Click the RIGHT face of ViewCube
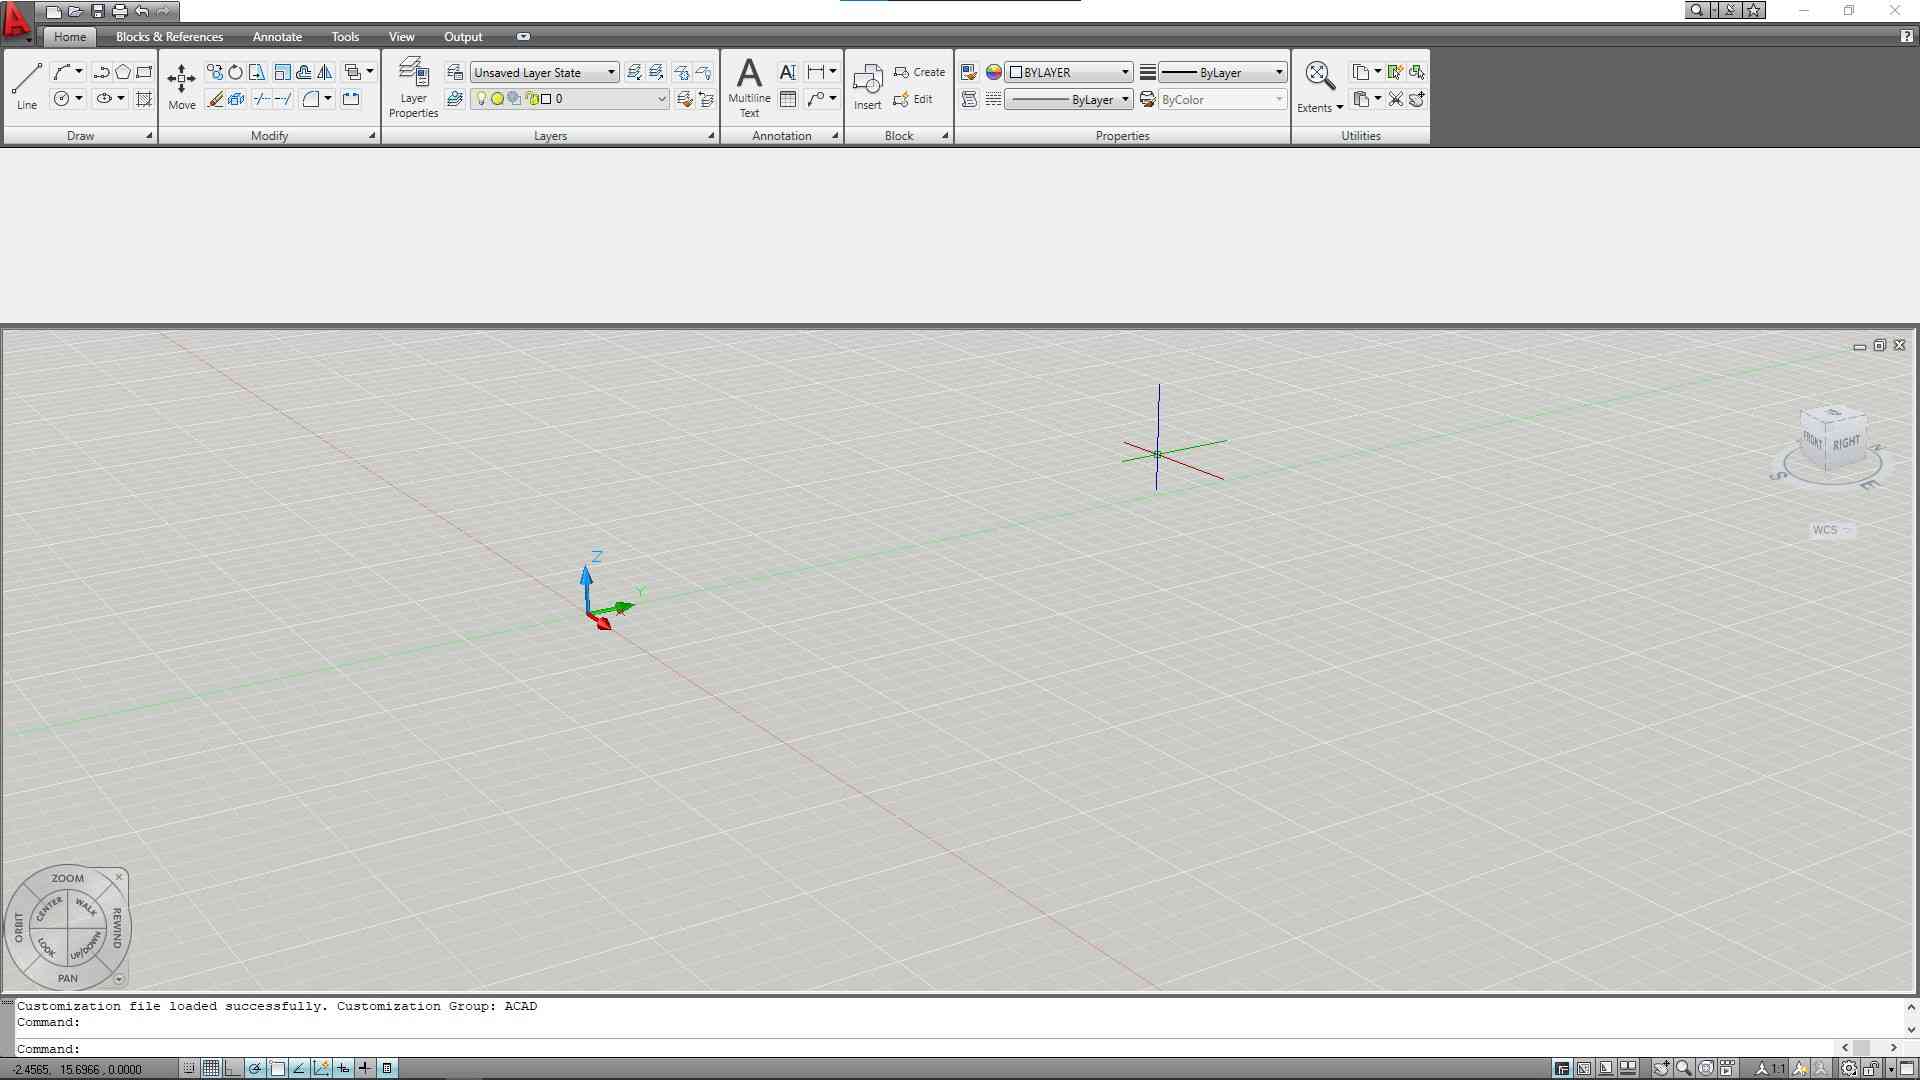Screen dimensions: 1920x1080 pyautogui.click(x=1846, y=443)
